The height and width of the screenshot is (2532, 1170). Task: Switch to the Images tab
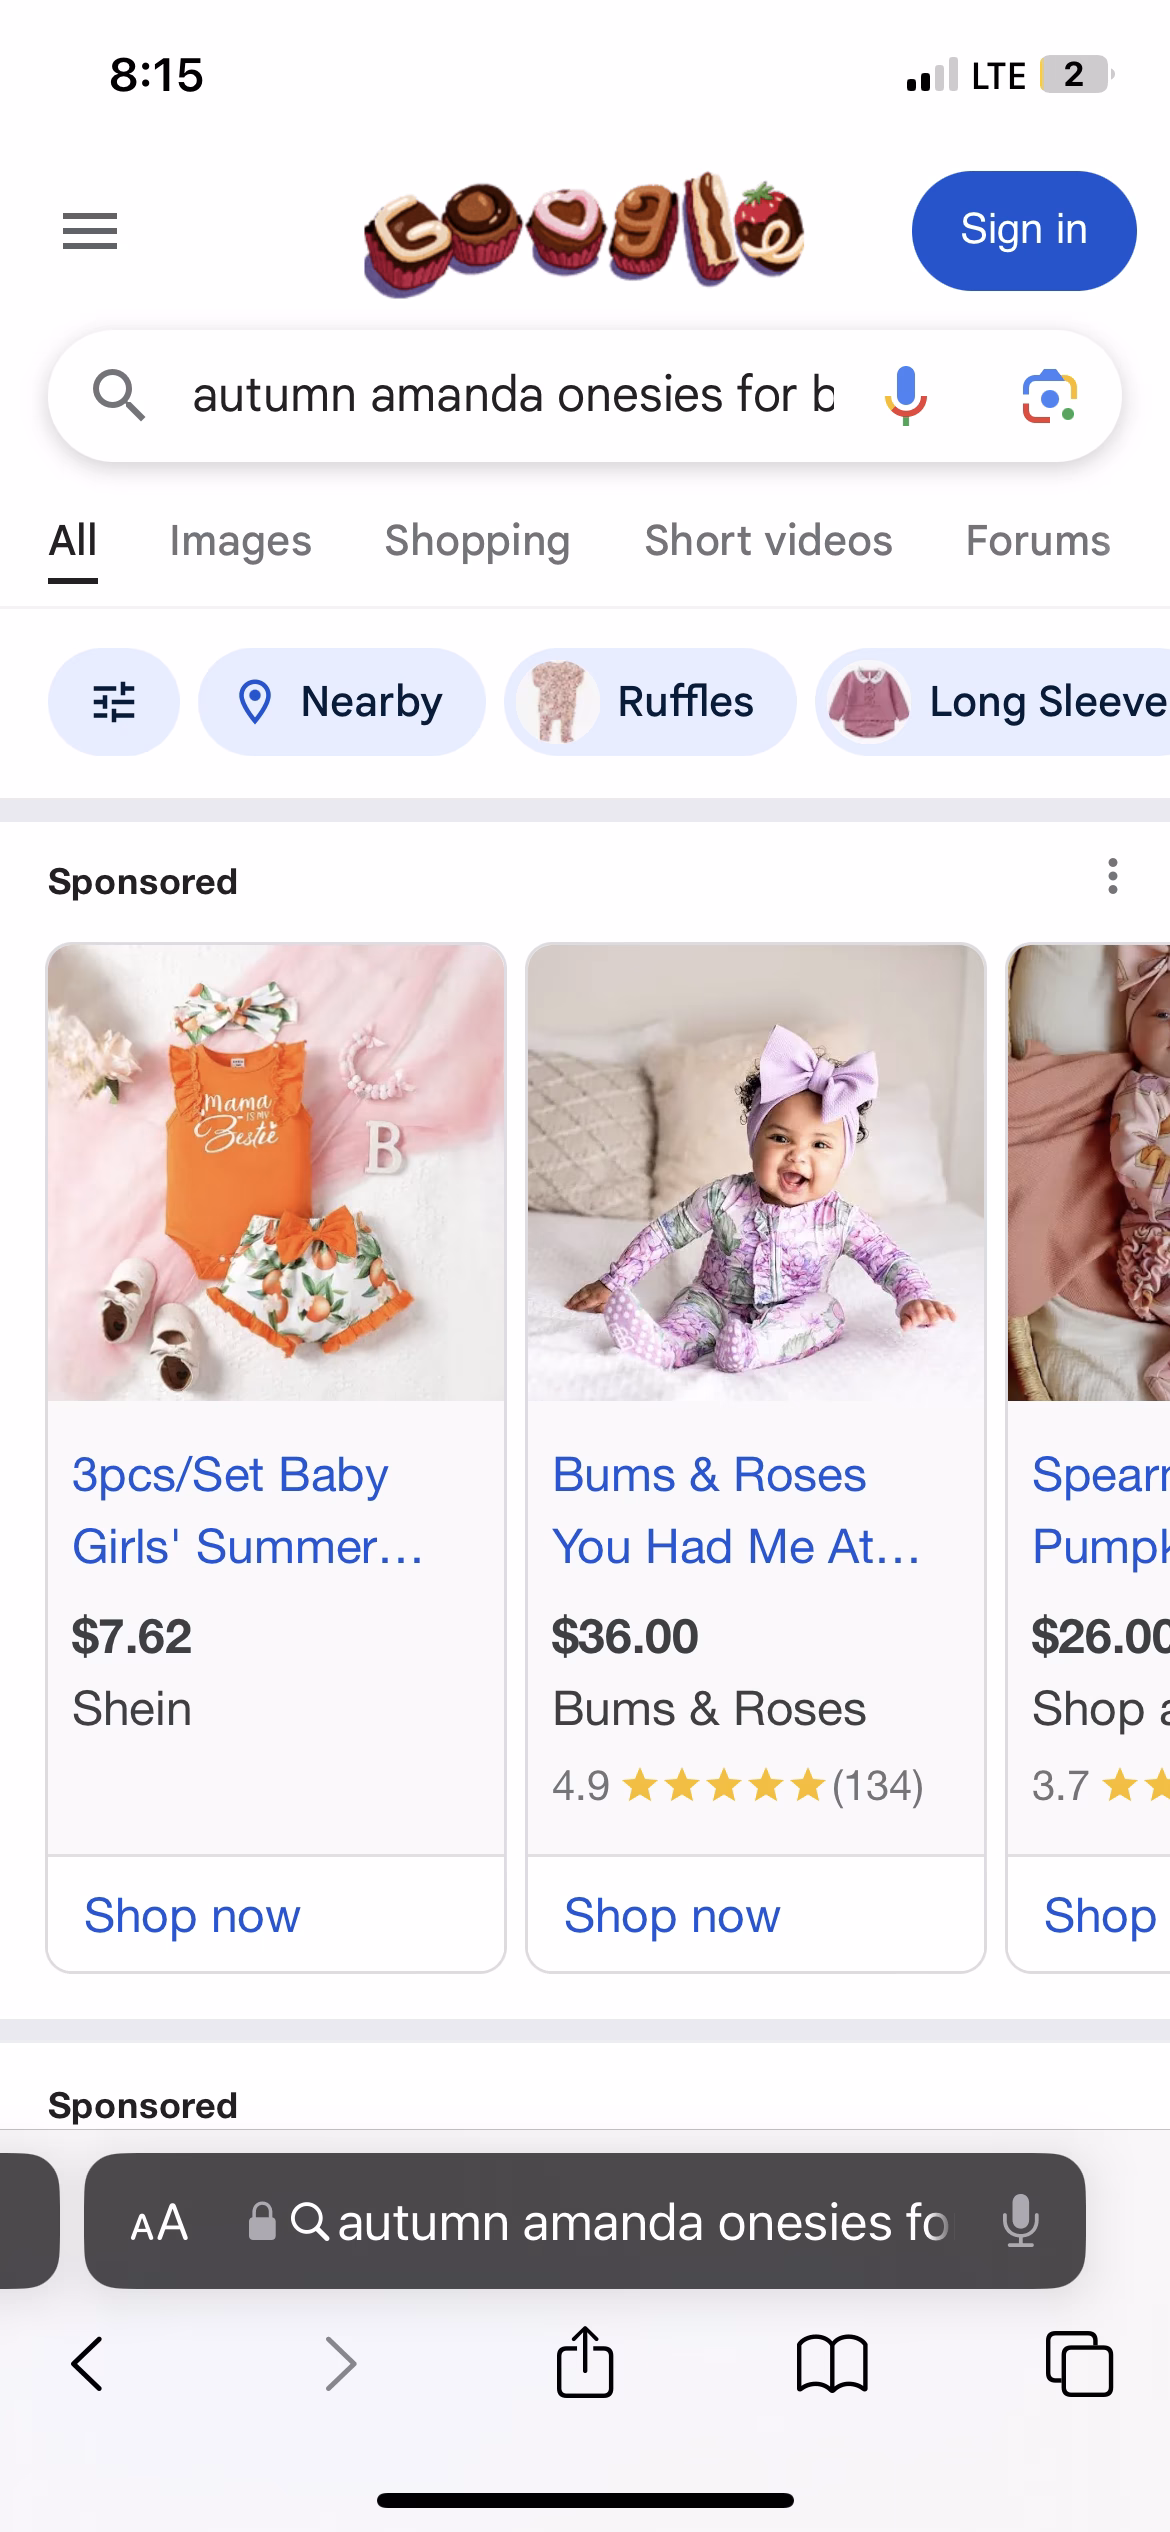point(240,541)
